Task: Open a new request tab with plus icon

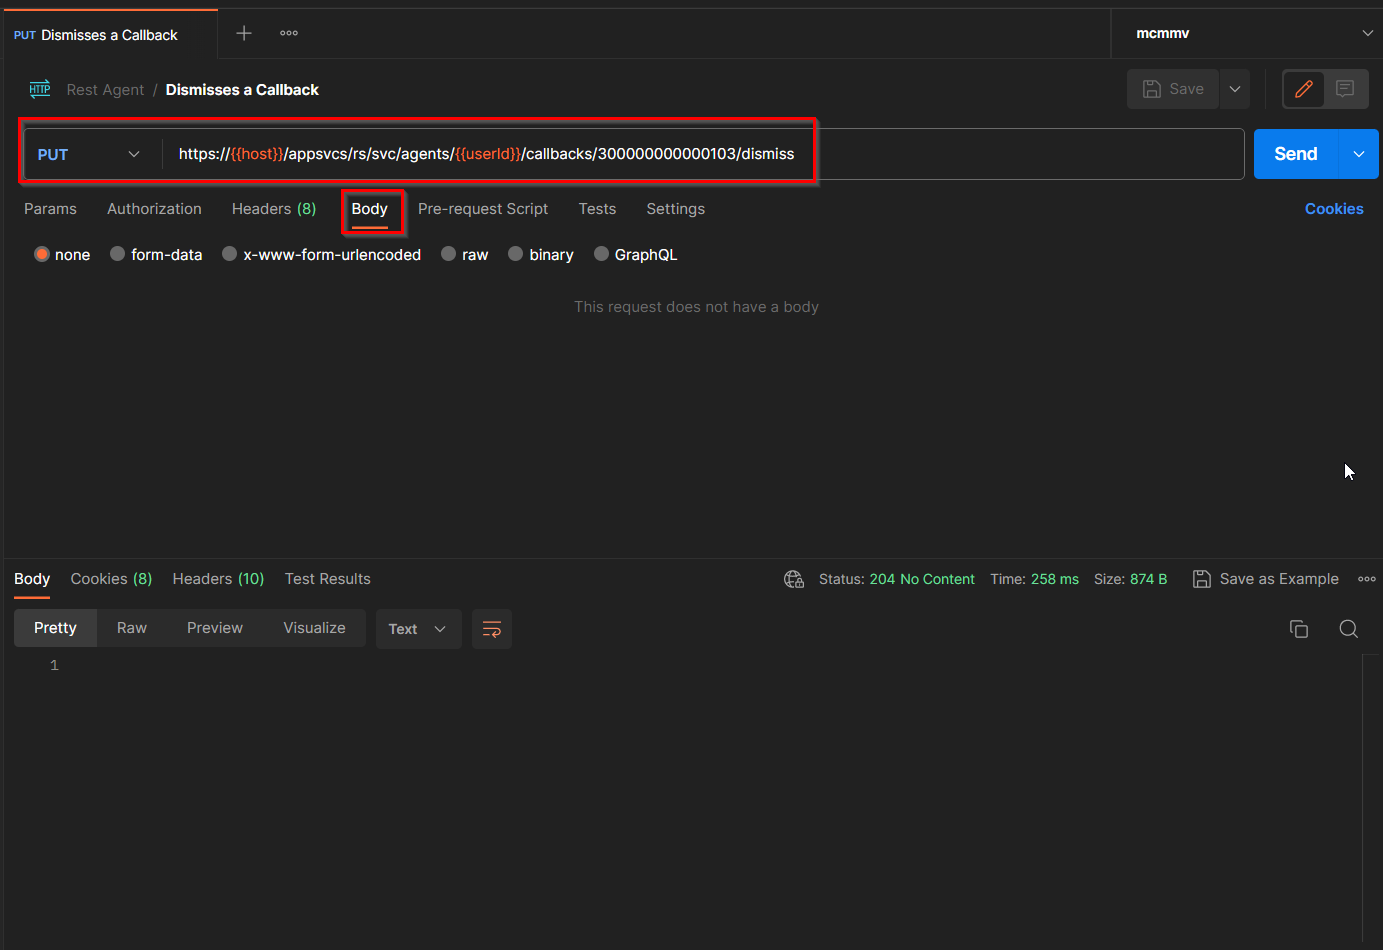Action: (x=244, y=33)
